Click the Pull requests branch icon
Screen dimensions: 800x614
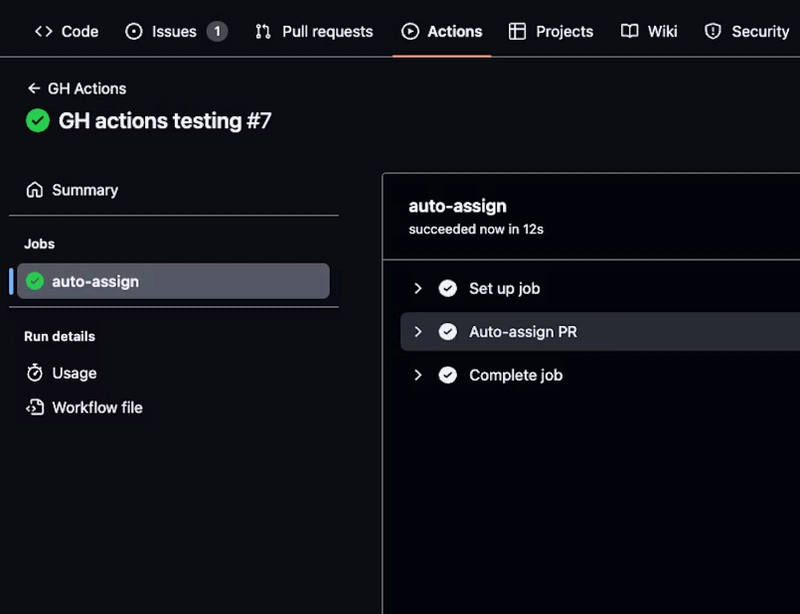click(x=263, y=32)
